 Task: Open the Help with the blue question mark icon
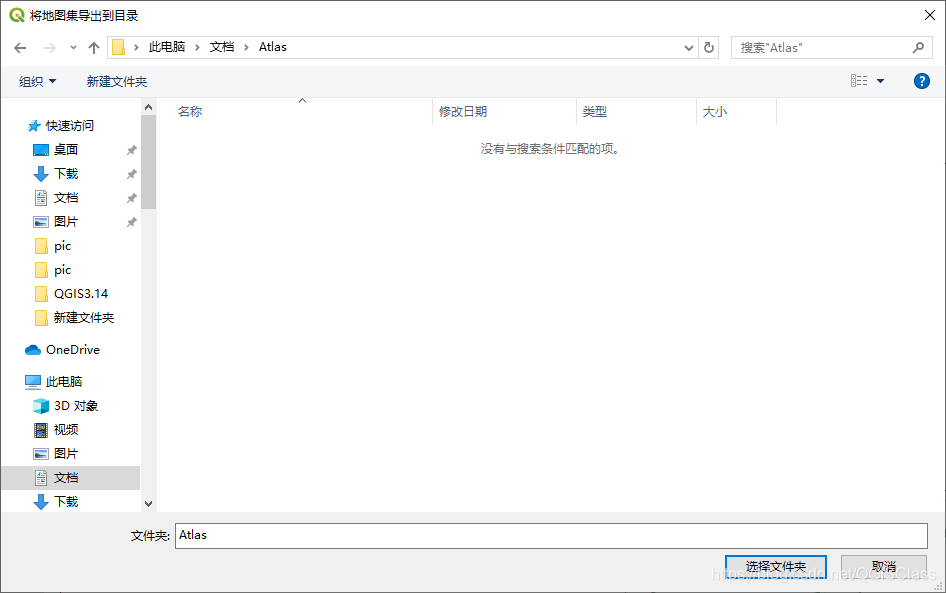pos(921,81)
